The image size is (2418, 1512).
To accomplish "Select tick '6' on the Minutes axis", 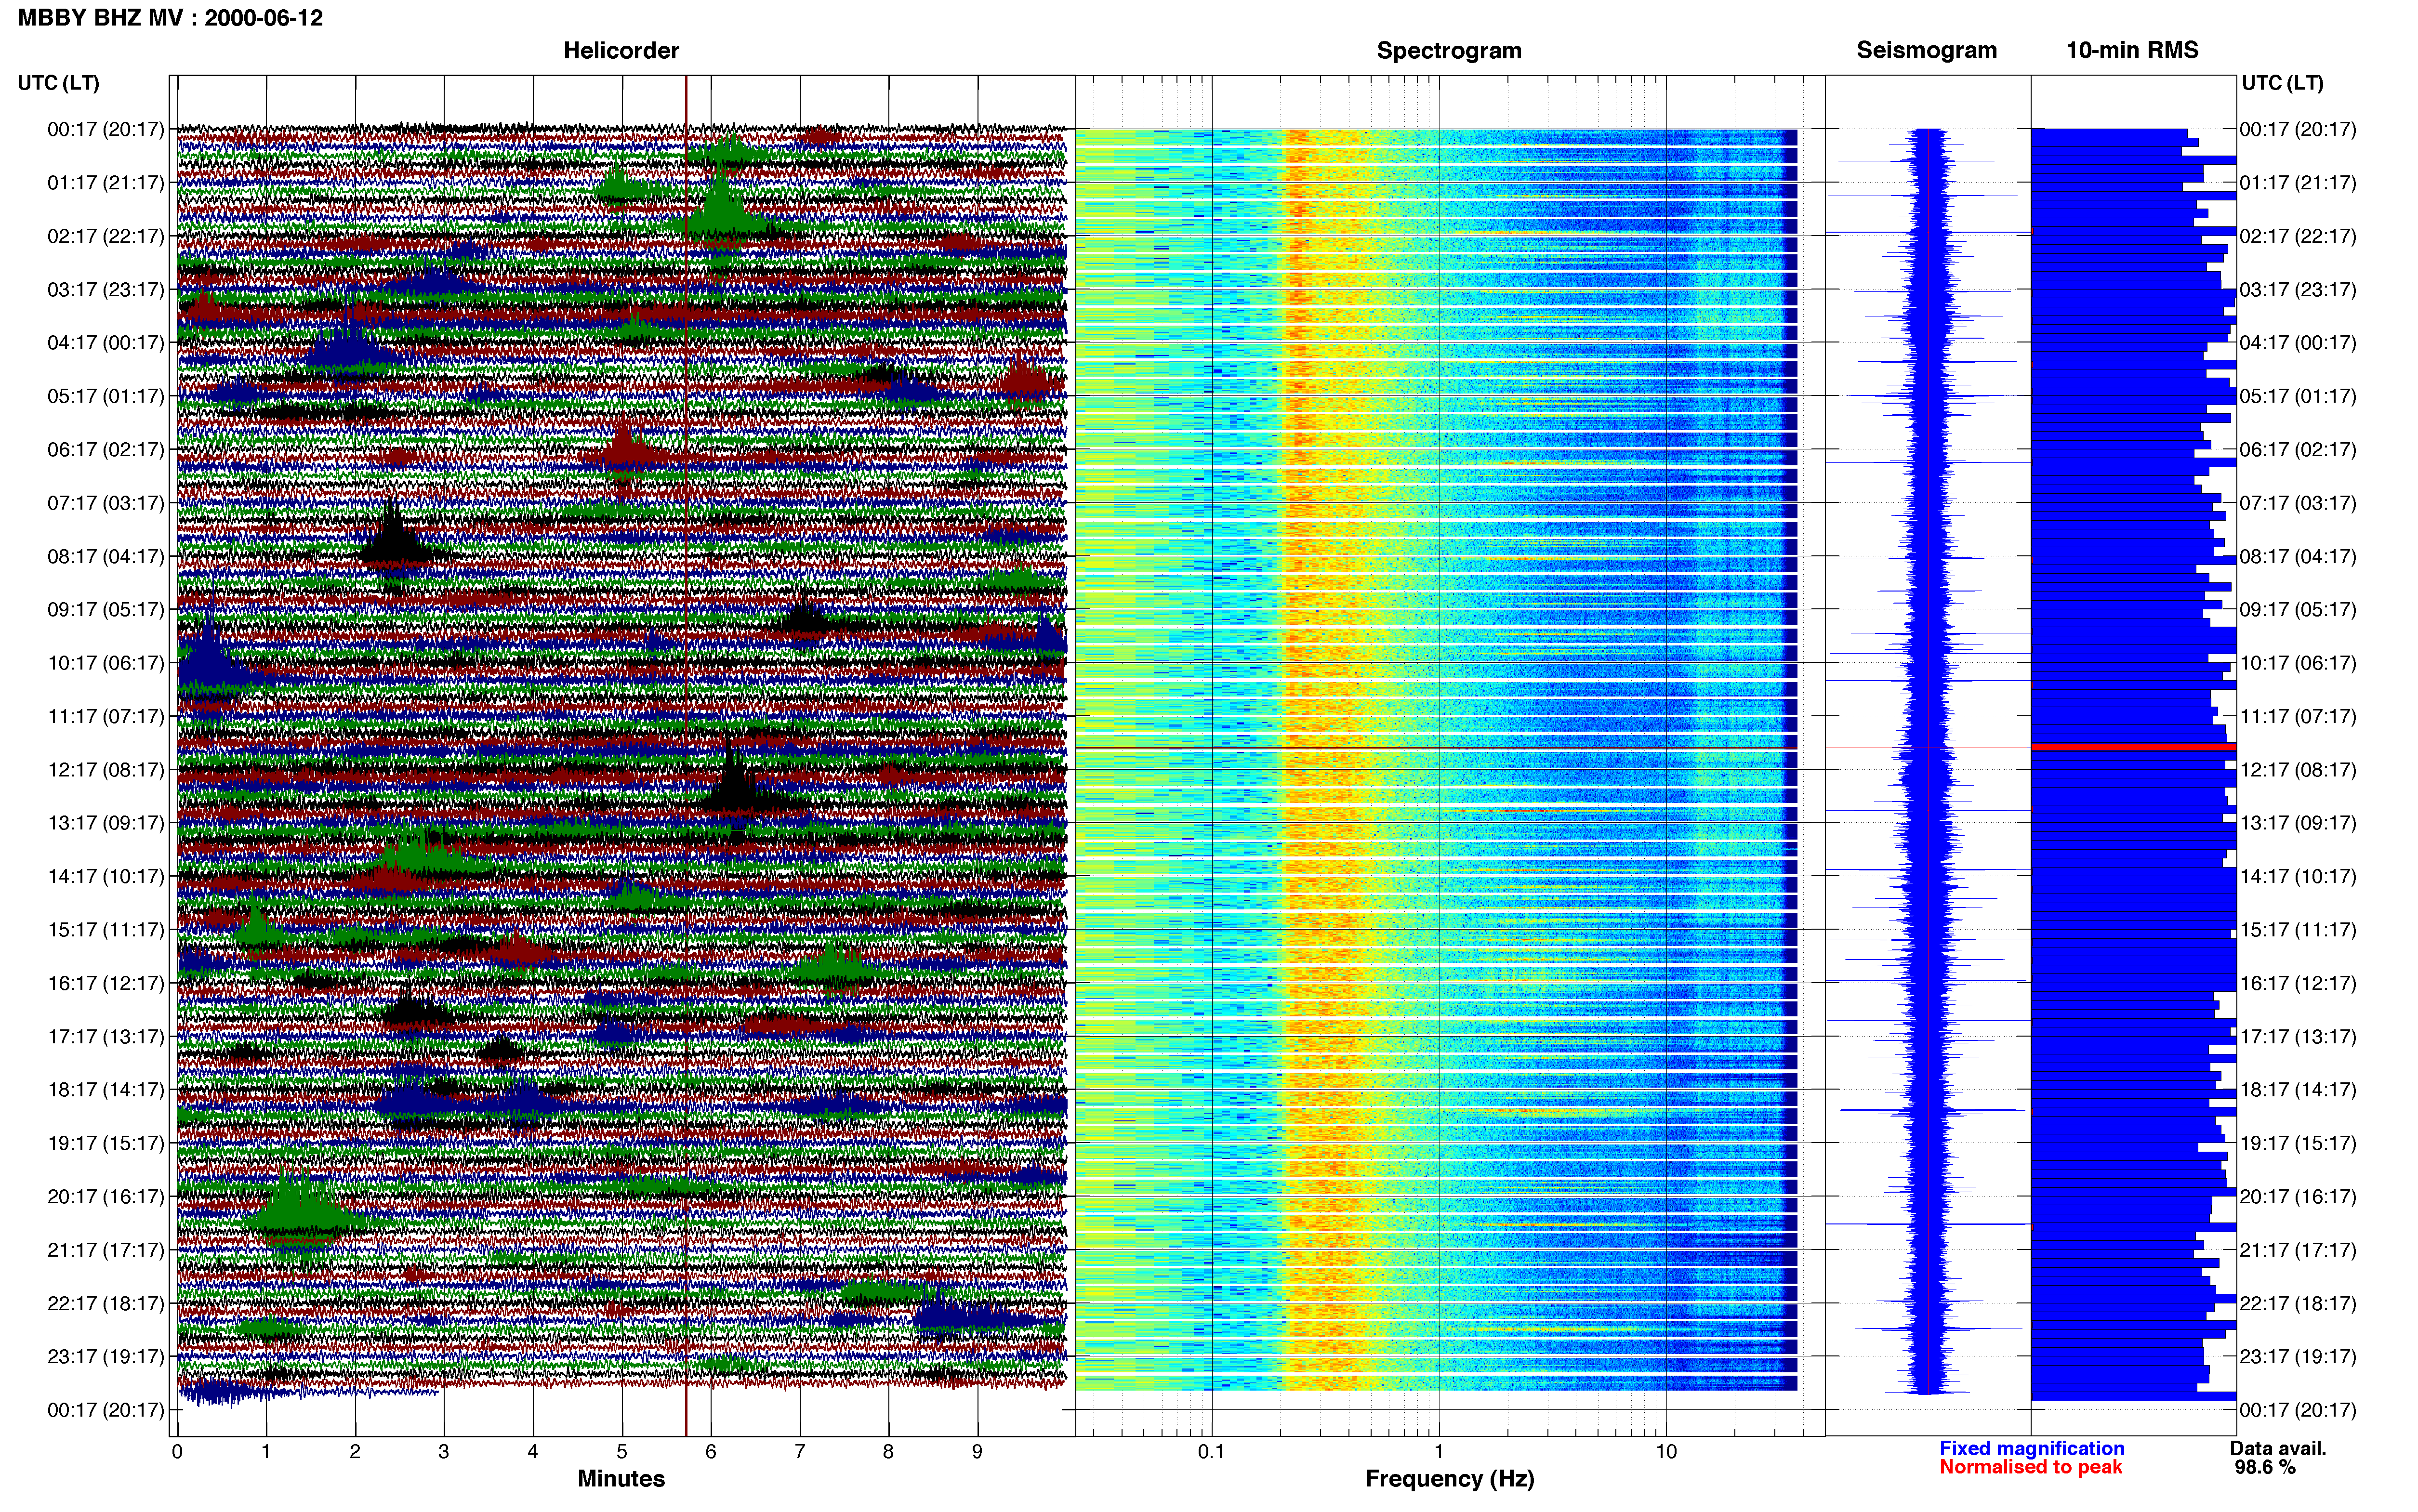I will pos(711,1452).
